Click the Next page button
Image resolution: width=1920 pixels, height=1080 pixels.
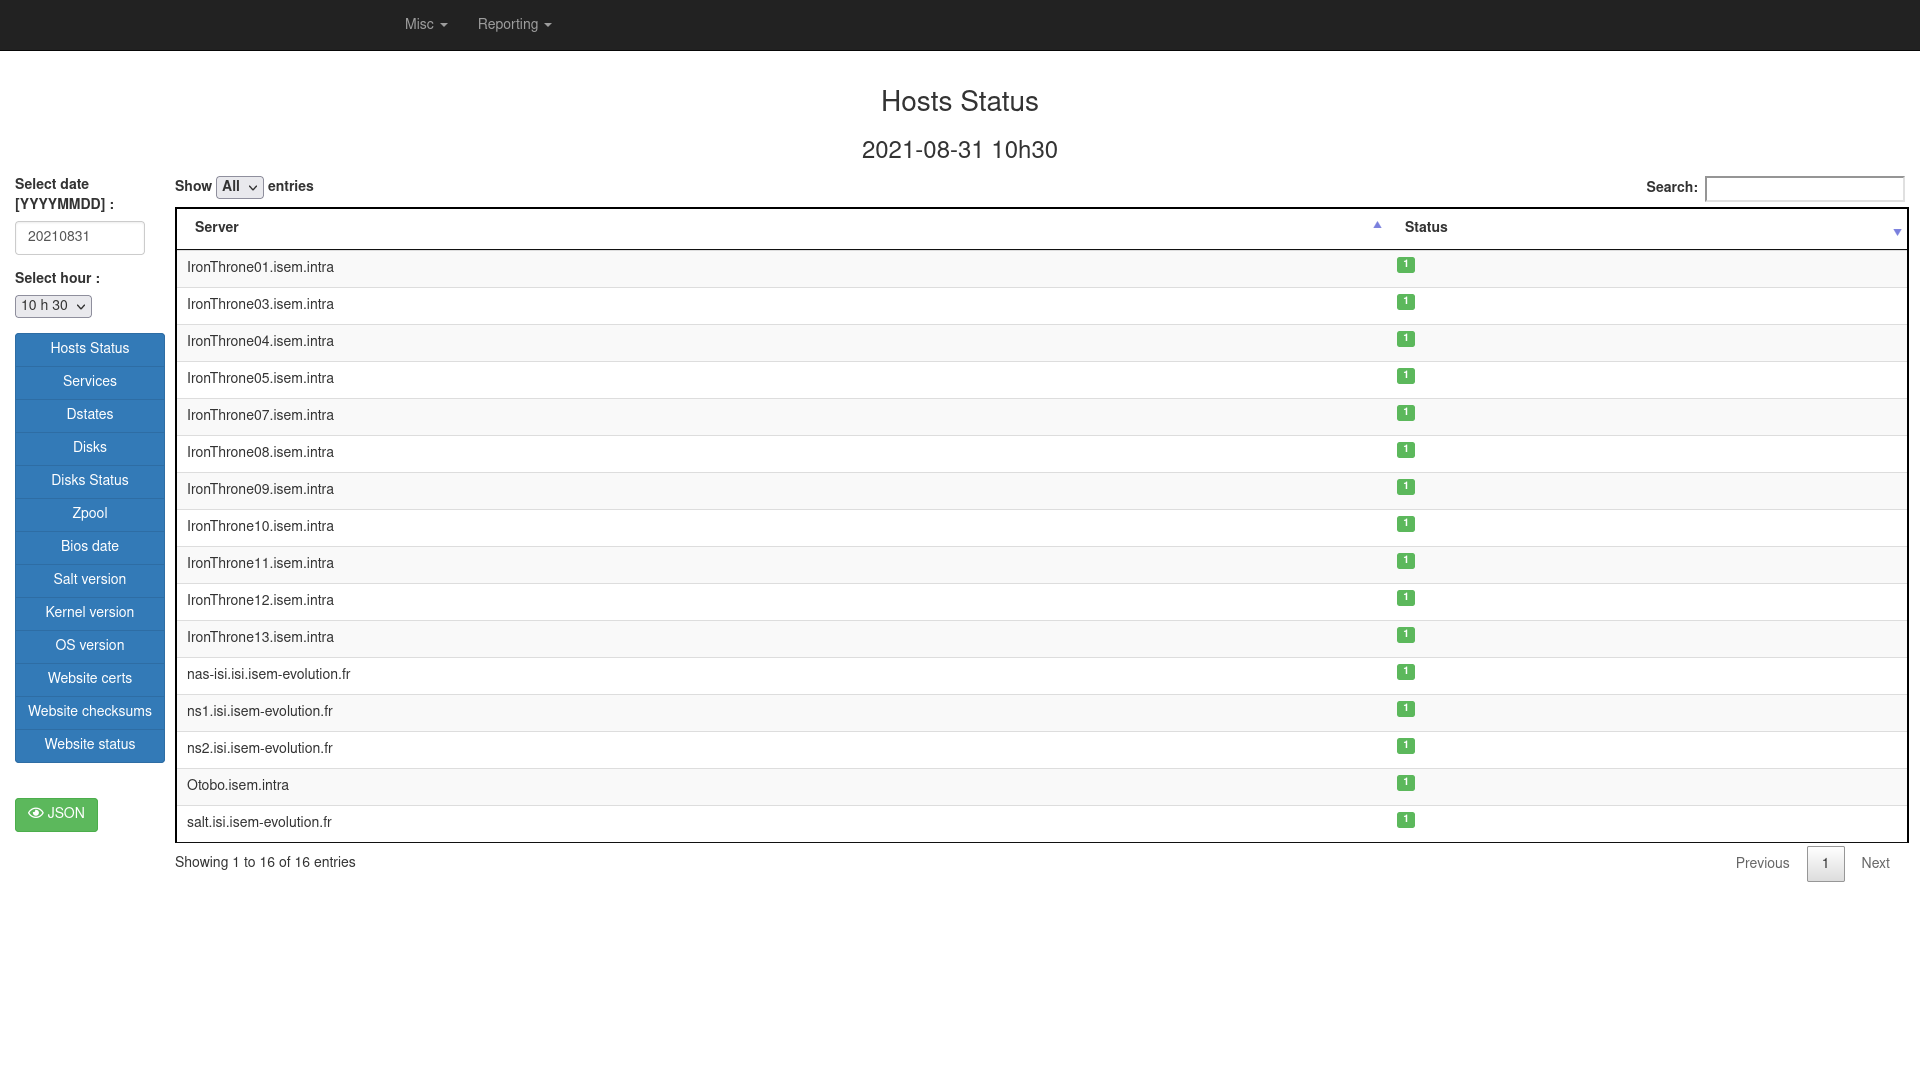(x=1875, y=862)
